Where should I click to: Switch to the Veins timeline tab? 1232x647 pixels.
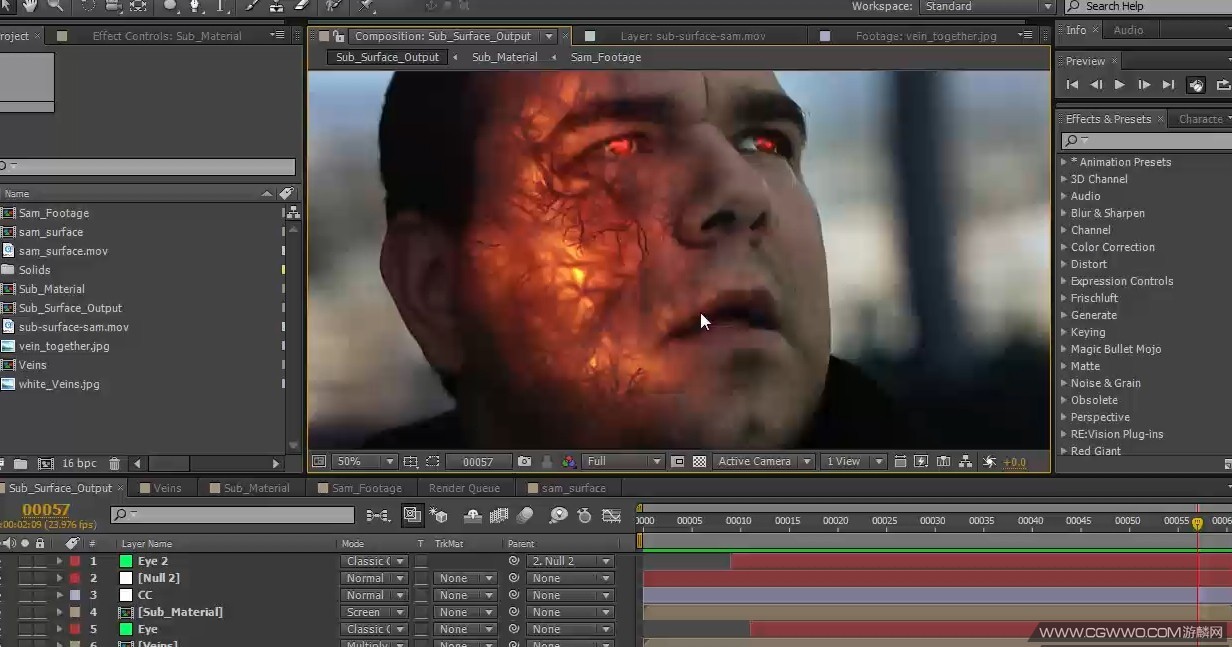coord(167,488)
